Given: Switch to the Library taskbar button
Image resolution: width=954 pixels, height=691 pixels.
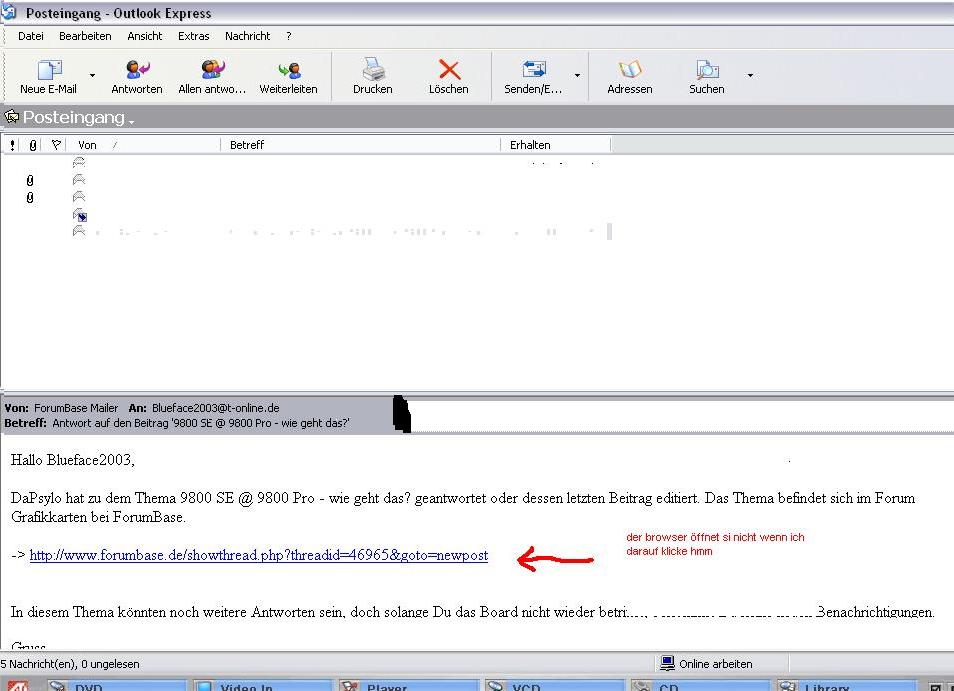Looking at the screenshot, I should coord(846,686).
